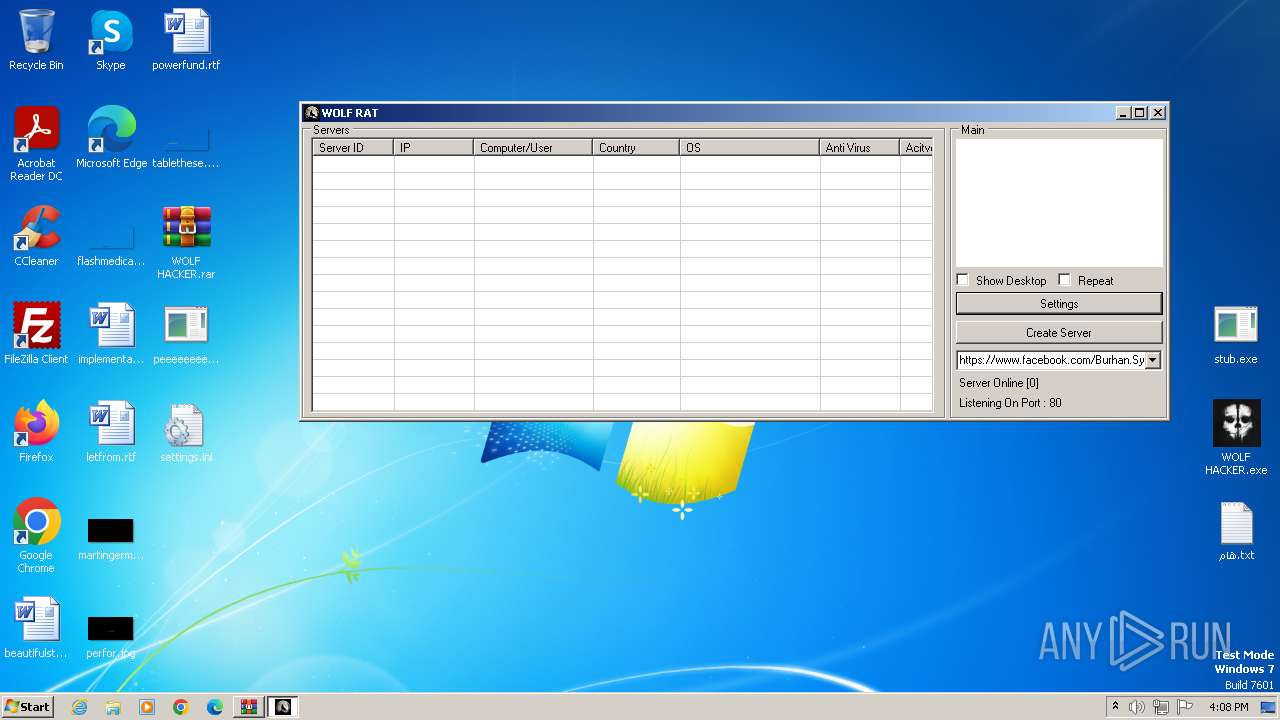The image size is (1280, 720).
Task: Select the beautifulst document icon
Action: pyautogui.click(x=36, y=628)
